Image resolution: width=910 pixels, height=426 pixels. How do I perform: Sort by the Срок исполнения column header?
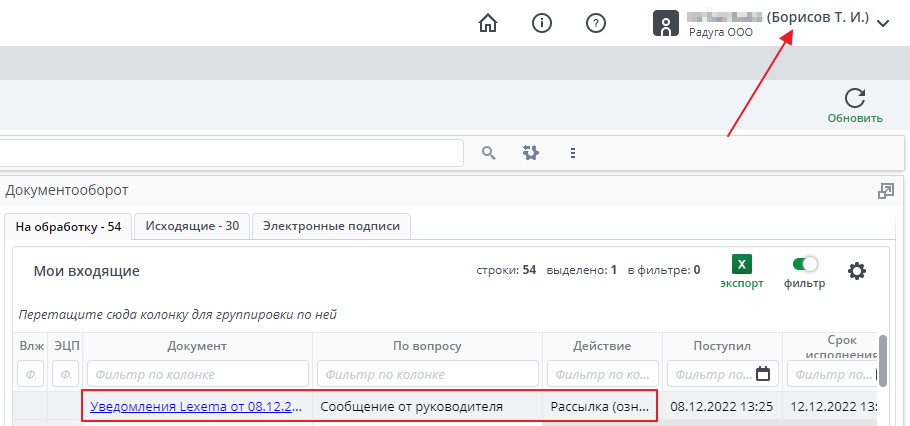[x=830, y=346]
